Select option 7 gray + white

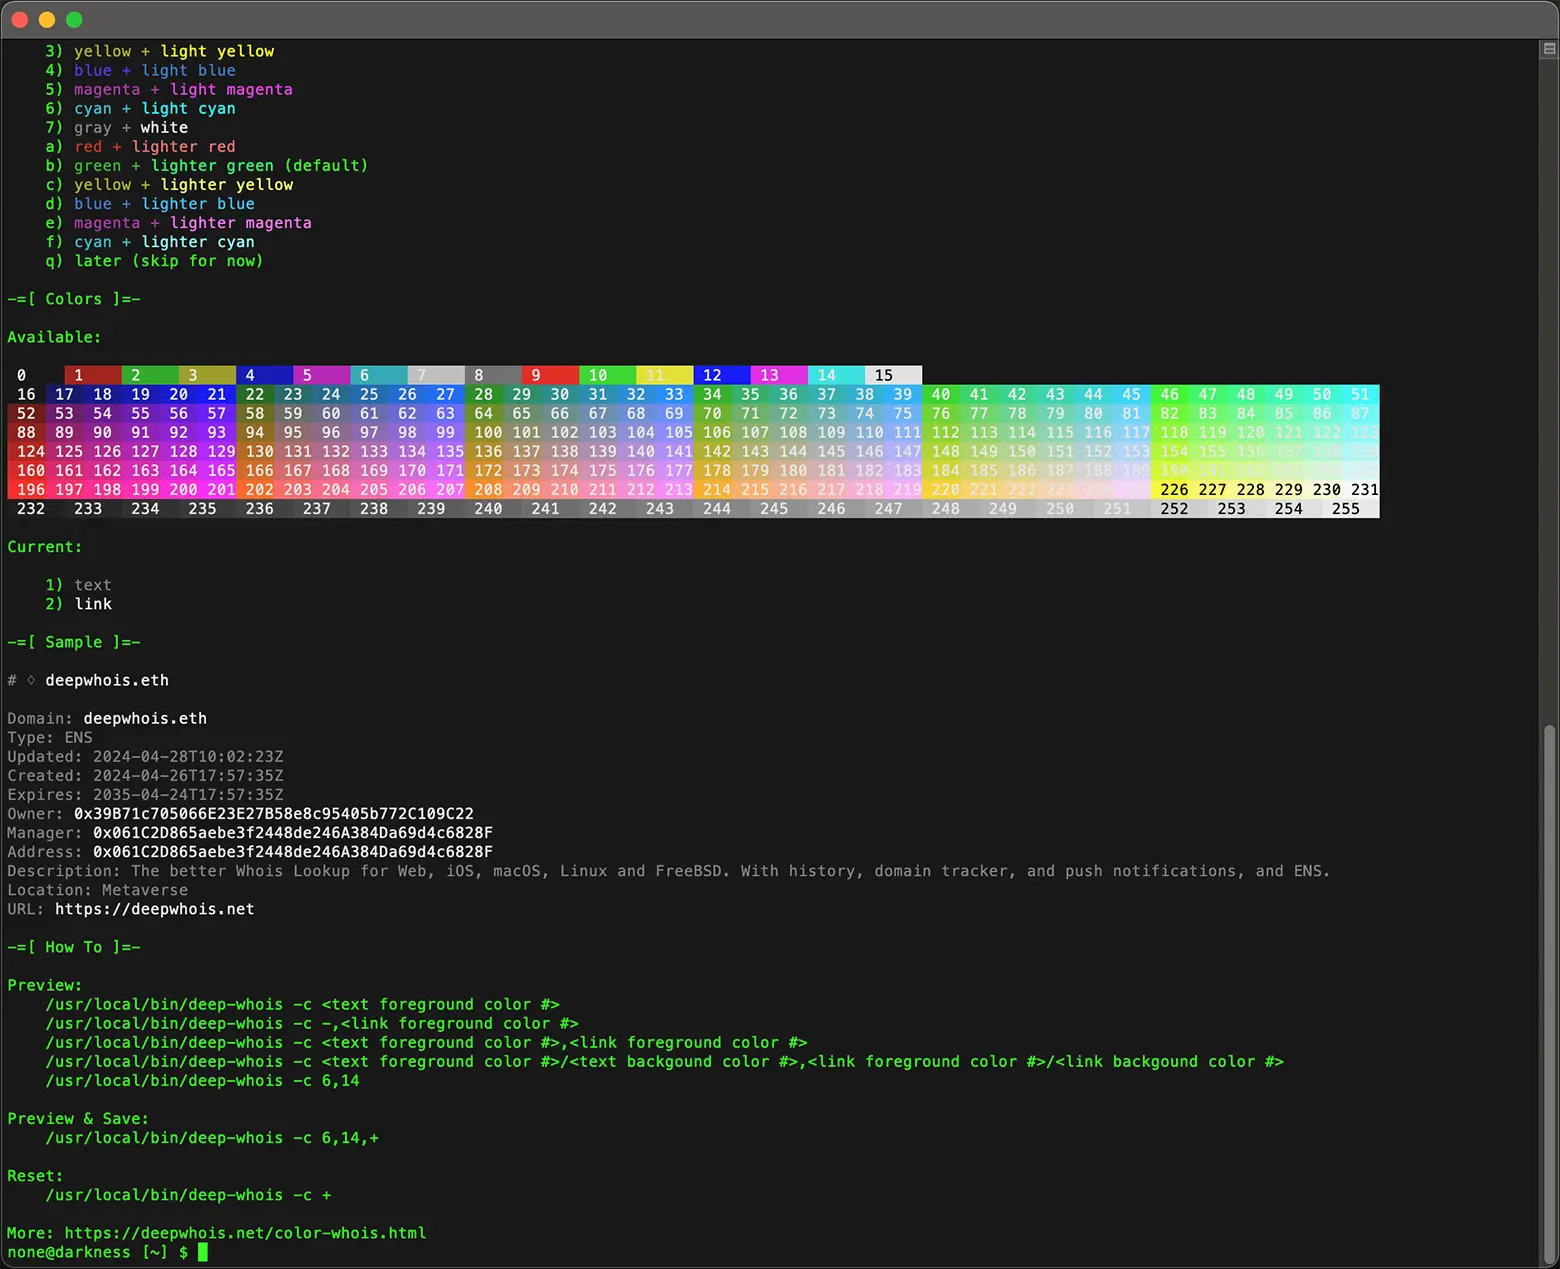120,127
